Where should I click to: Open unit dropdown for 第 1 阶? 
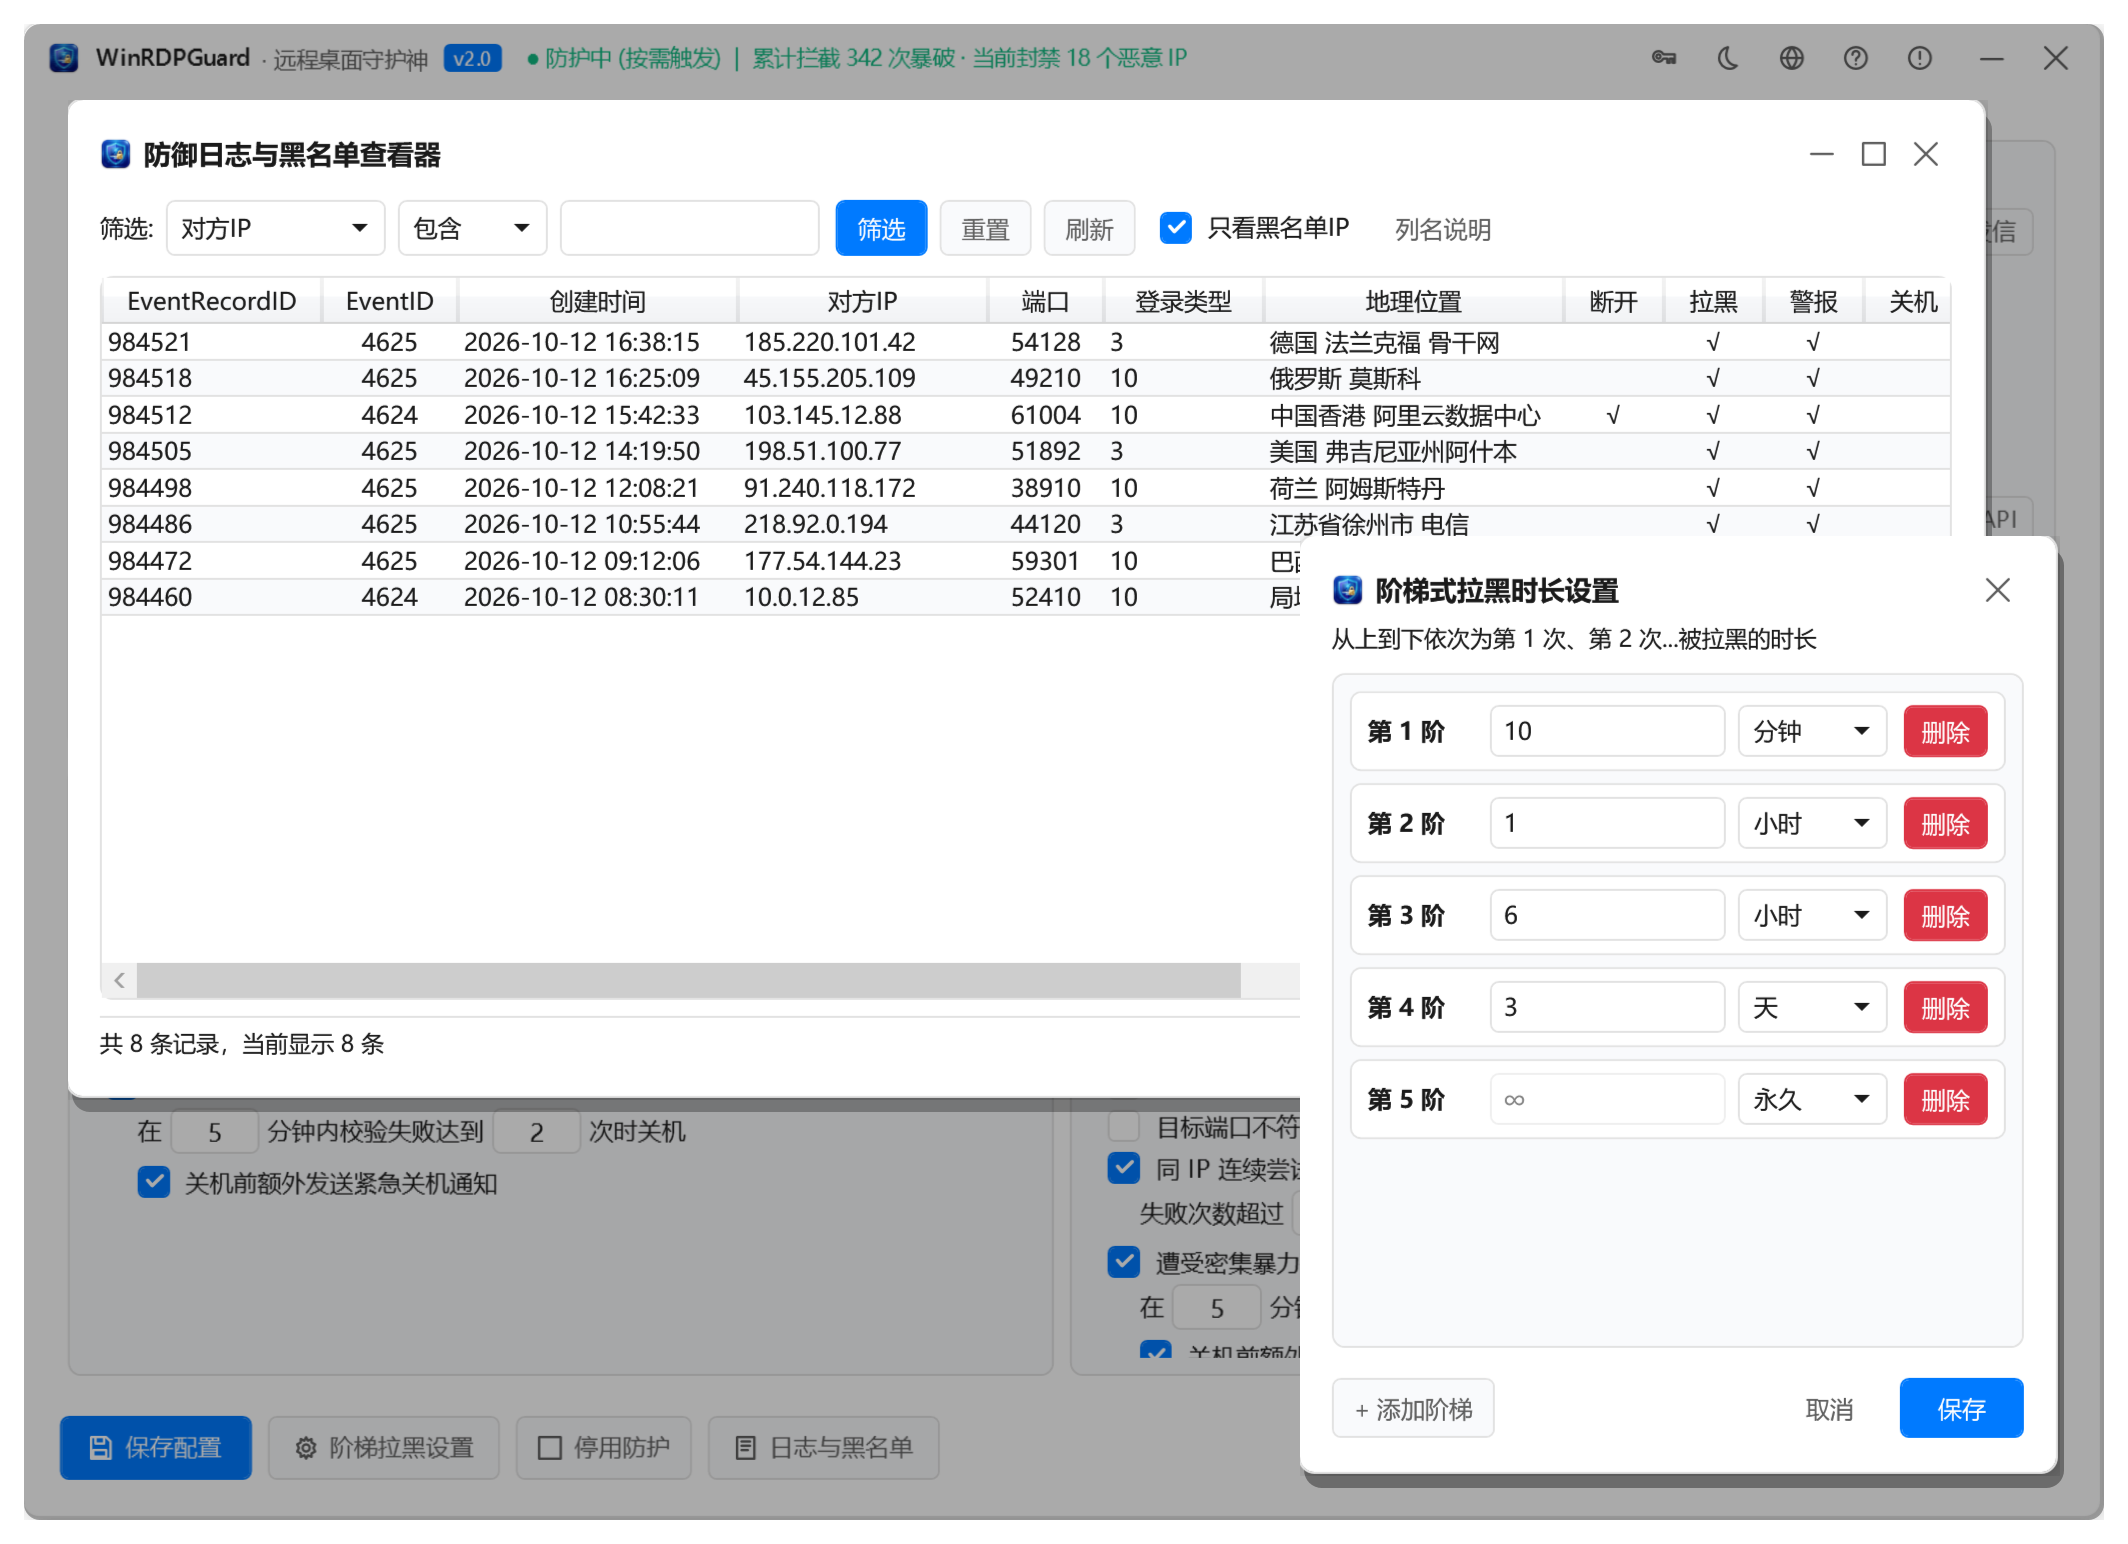click(x=1812, y=731)
